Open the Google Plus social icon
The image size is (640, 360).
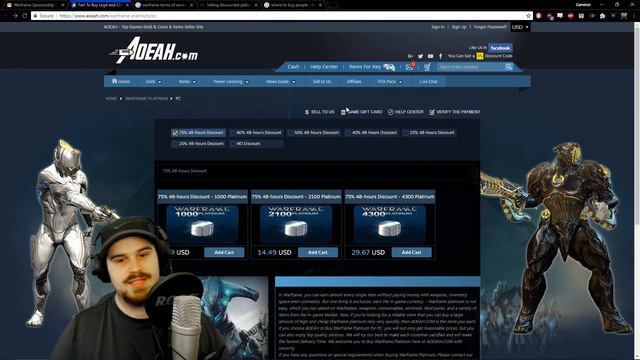point(410,56)
